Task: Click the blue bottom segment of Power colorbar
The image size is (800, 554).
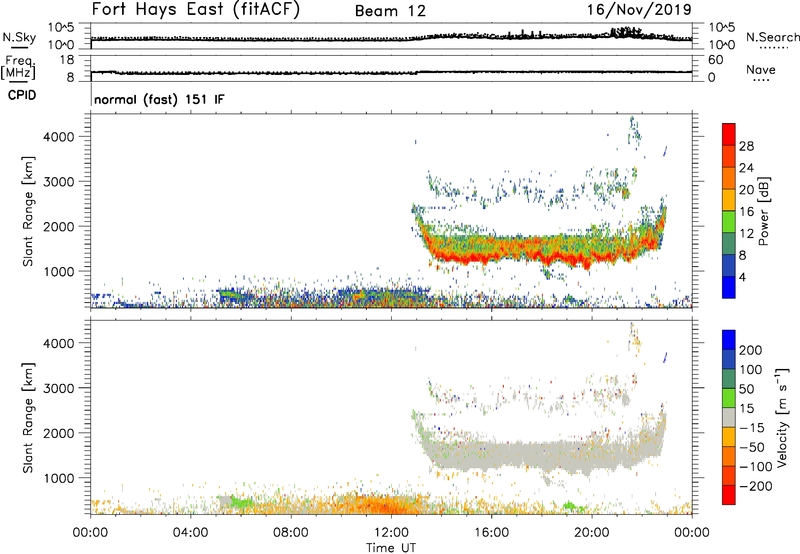Action: tap(729, 287)
